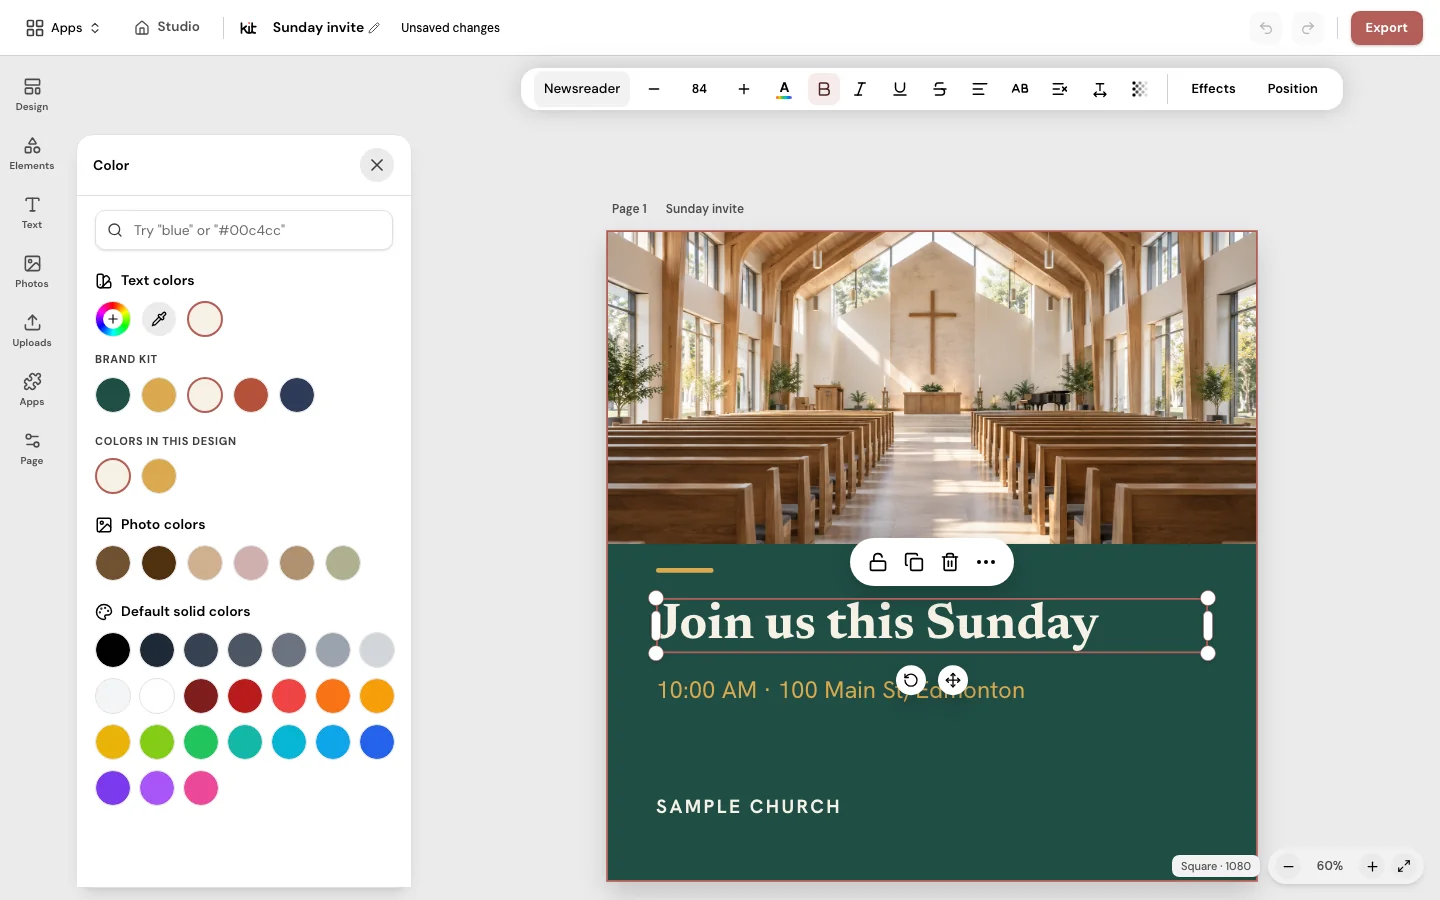Redo the last action
1440x900 pixels.
[1308, 28]
